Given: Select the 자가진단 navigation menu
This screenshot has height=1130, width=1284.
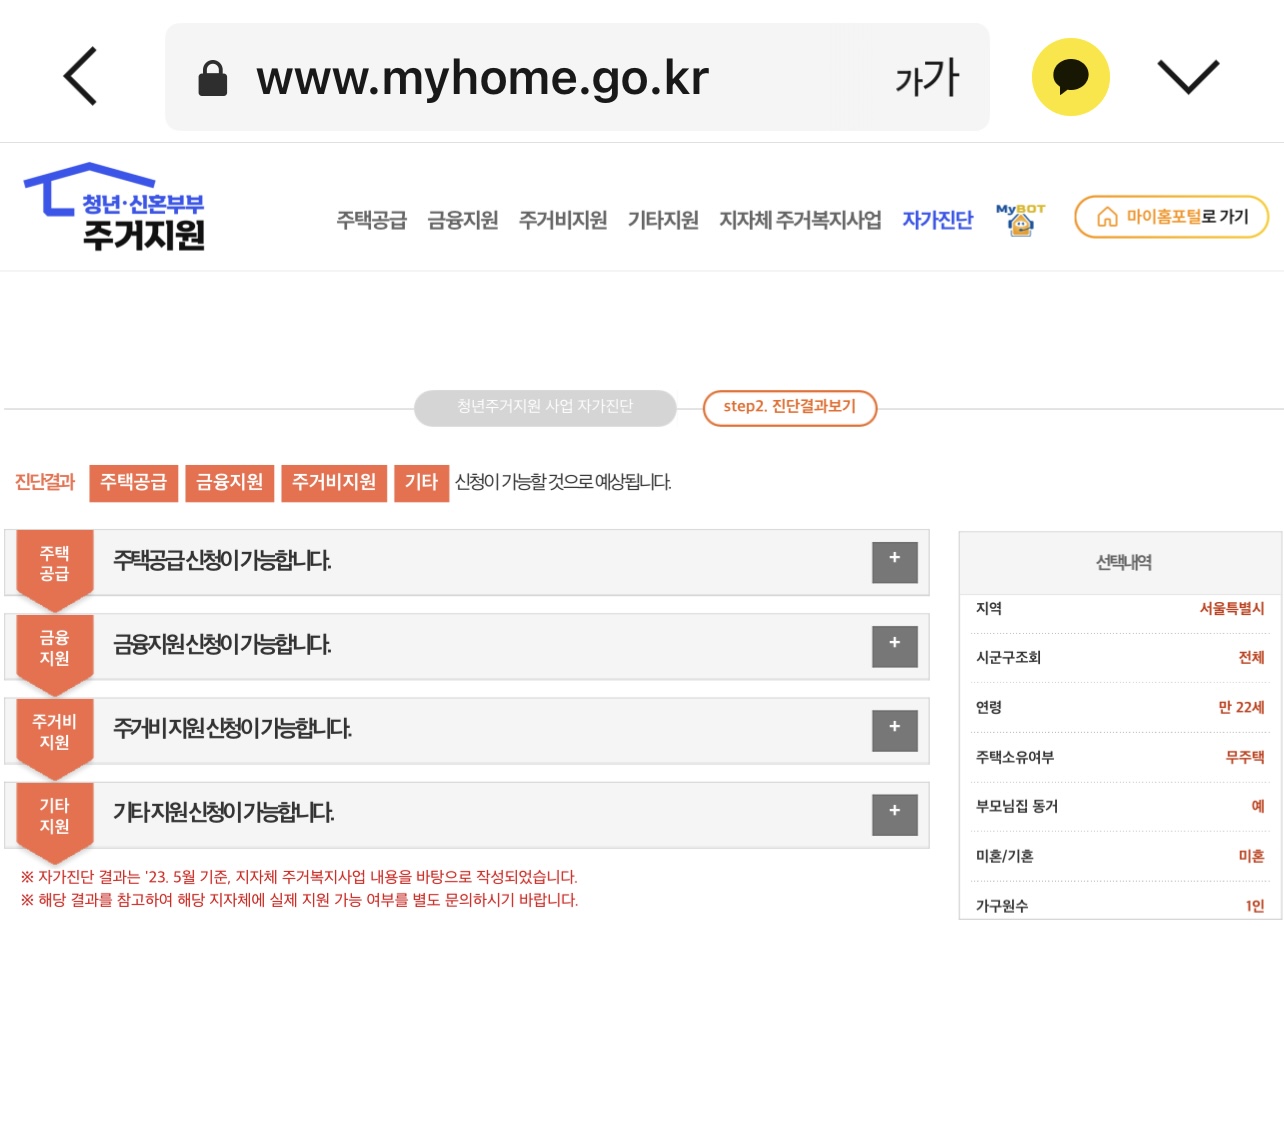Looking at the screenshot, I should click(x=937, y=220).
